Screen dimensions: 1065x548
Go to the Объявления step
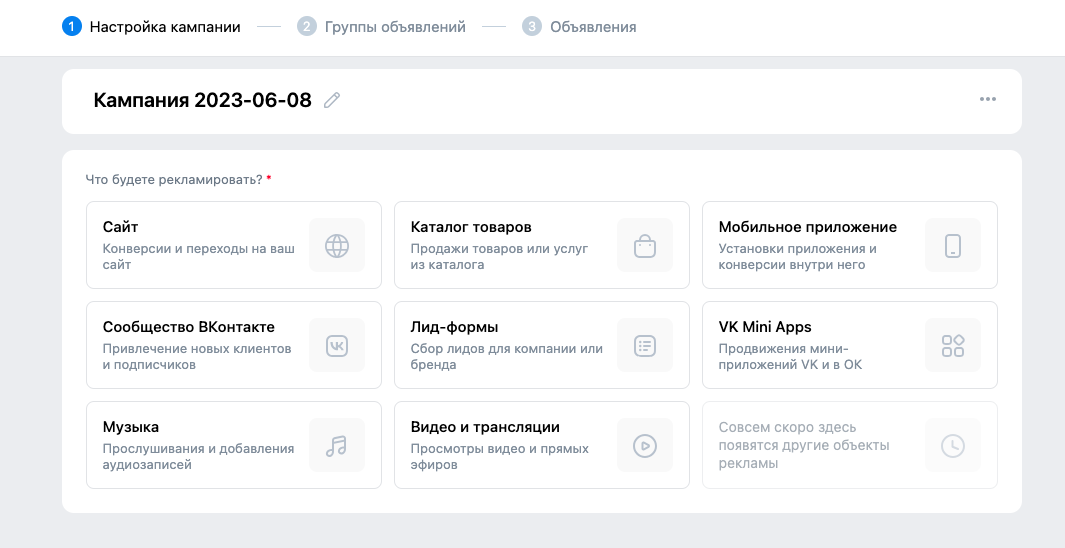pyautogui.click(x=579, y=27)
